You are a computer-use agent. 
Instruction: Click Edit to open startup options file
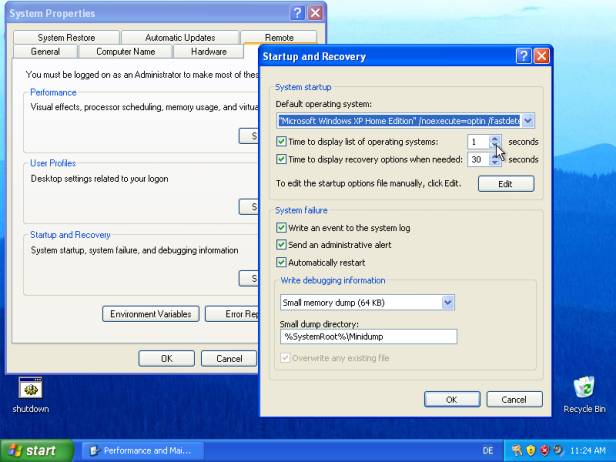[506, 184]
